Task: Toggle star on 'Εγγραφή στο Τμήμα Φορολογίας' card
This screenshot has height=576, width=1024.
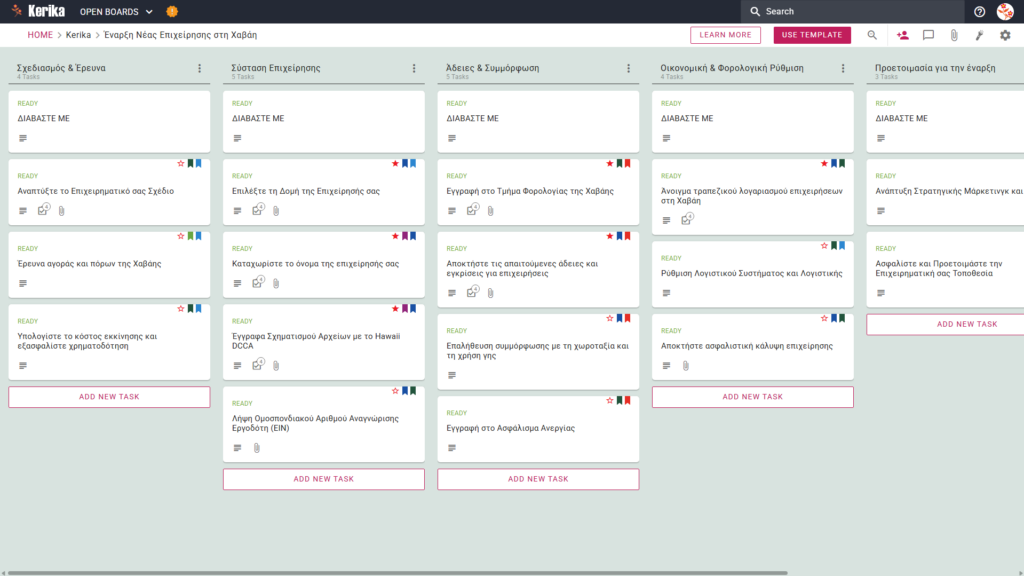Action: (x=610, y=163)
